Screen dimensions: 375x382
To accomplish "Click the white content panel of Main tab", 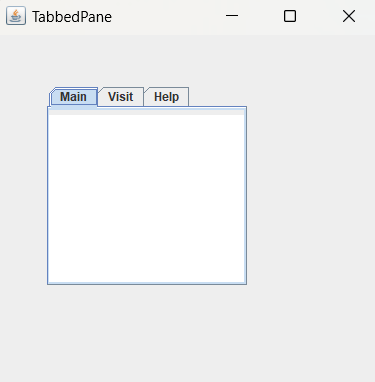I will click(147, 199).
